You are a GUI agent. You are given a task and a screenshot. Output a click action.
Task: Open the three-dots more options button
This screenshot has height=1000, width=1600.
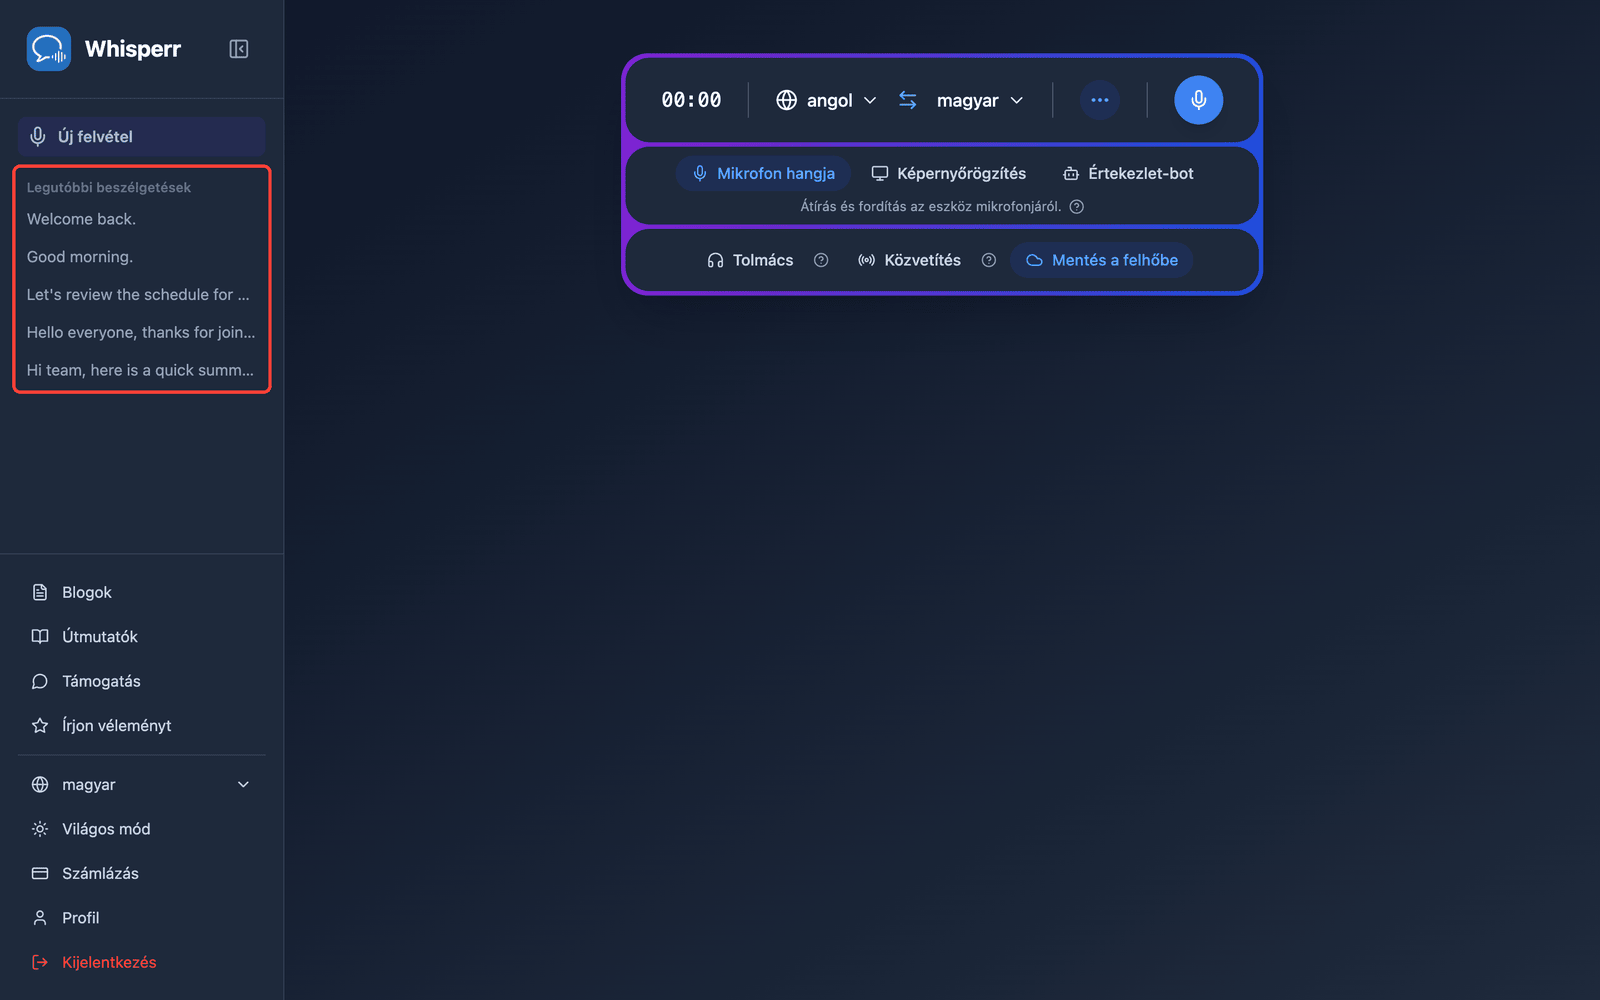1100,100
